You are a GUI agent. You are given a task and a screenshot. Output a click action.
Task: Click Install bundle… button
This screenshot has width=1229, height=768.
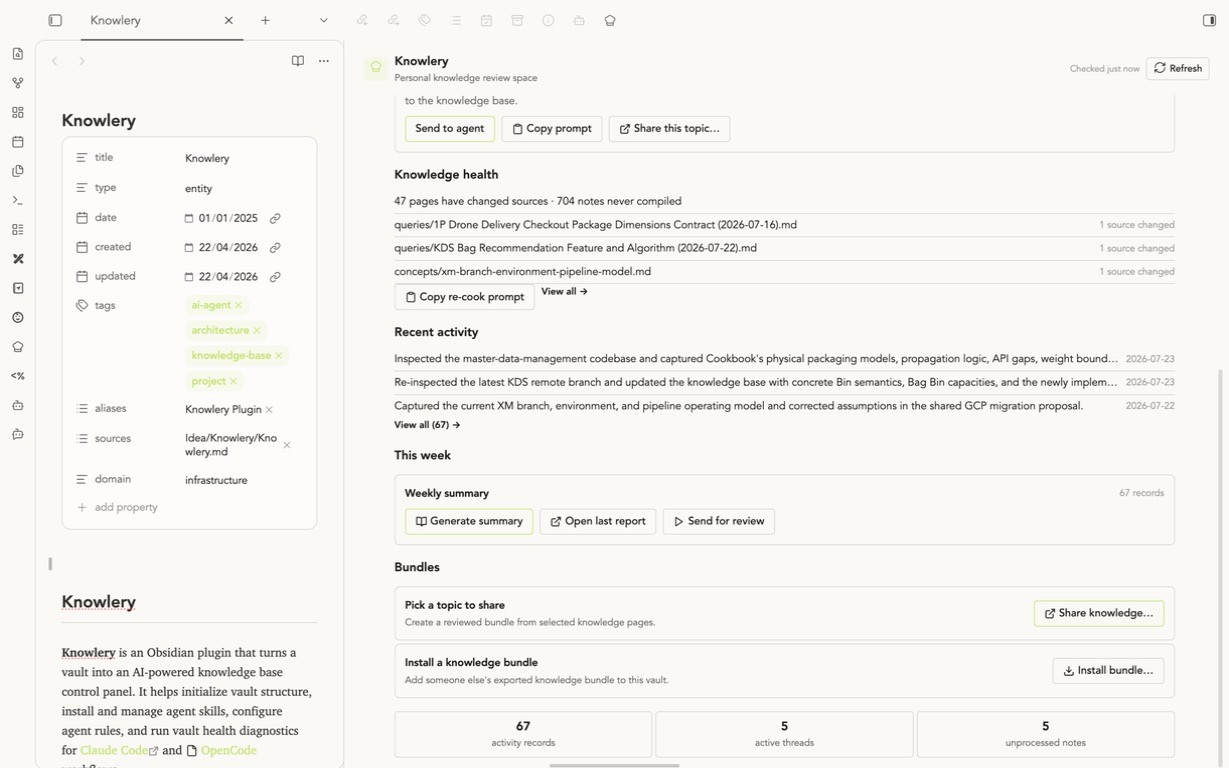pos(1108,671)
